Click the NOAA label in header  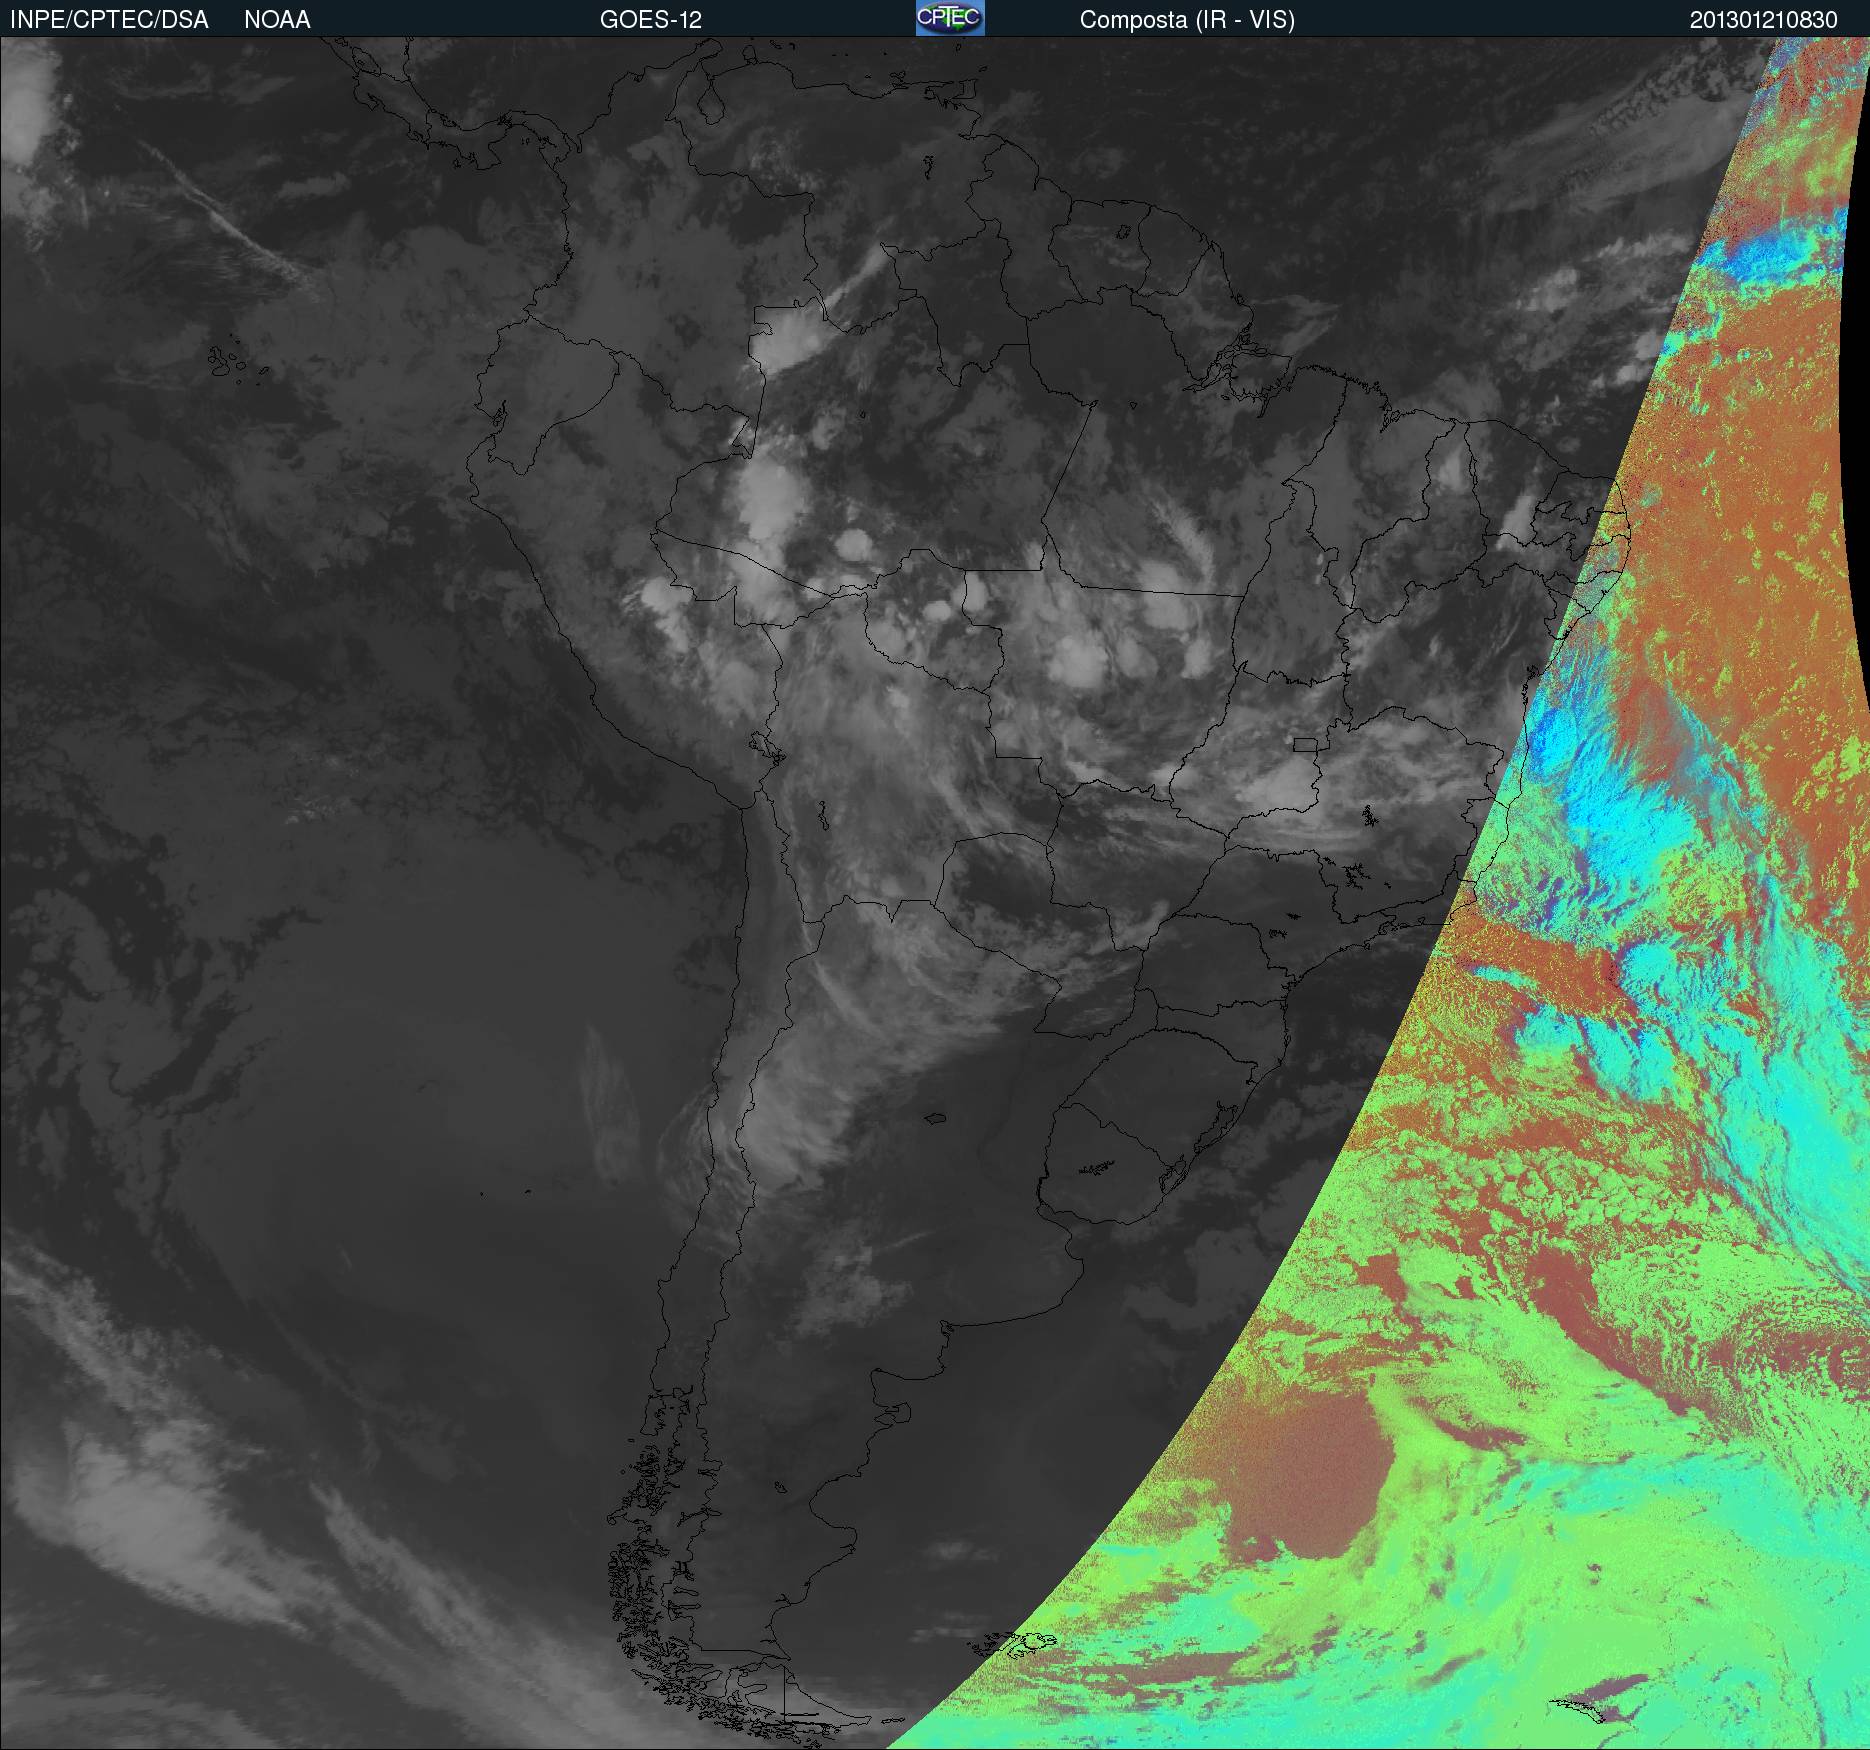277,20
